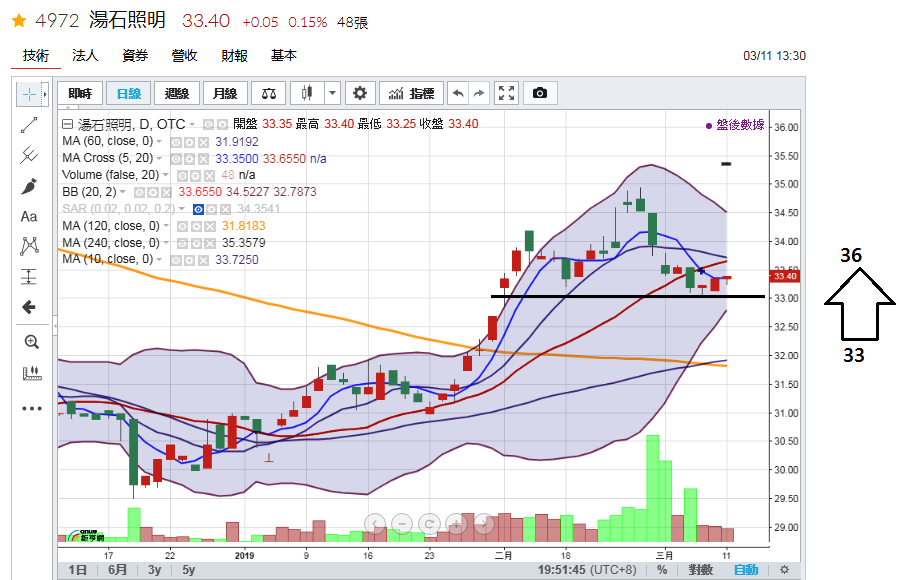
Task: Select the price range measuring tool
Action: [x=29, y=277]
